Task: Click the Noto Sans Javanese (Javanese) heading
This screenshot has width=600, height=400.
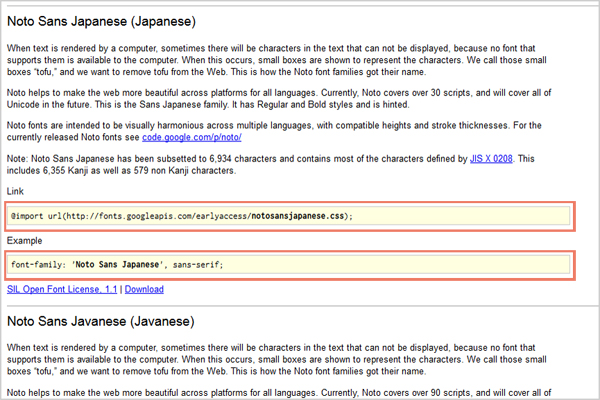Action: [x=101, y=321]
